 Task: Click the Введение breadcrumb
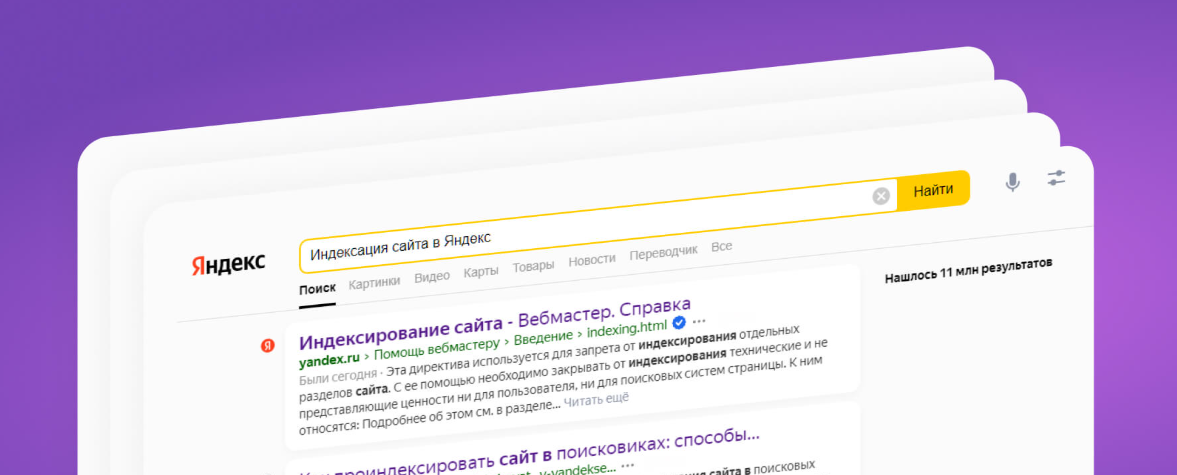click(x=543, y=339)
